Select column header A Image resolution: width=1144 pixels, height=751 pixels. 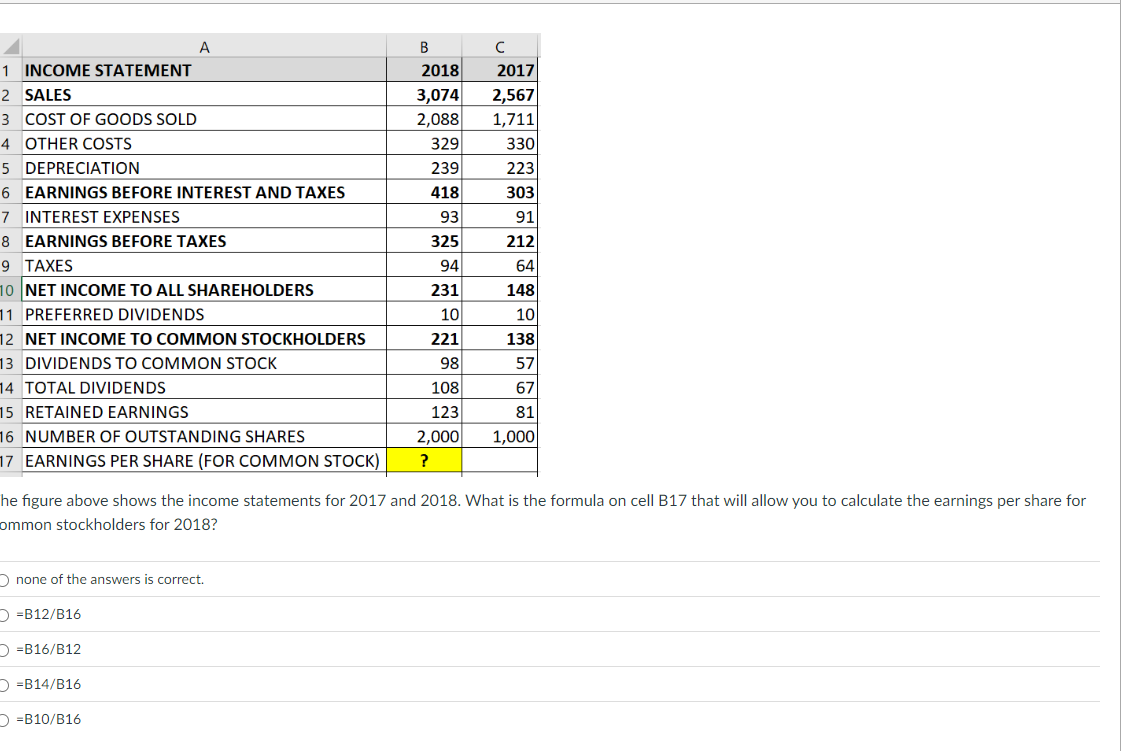point(204,45)
